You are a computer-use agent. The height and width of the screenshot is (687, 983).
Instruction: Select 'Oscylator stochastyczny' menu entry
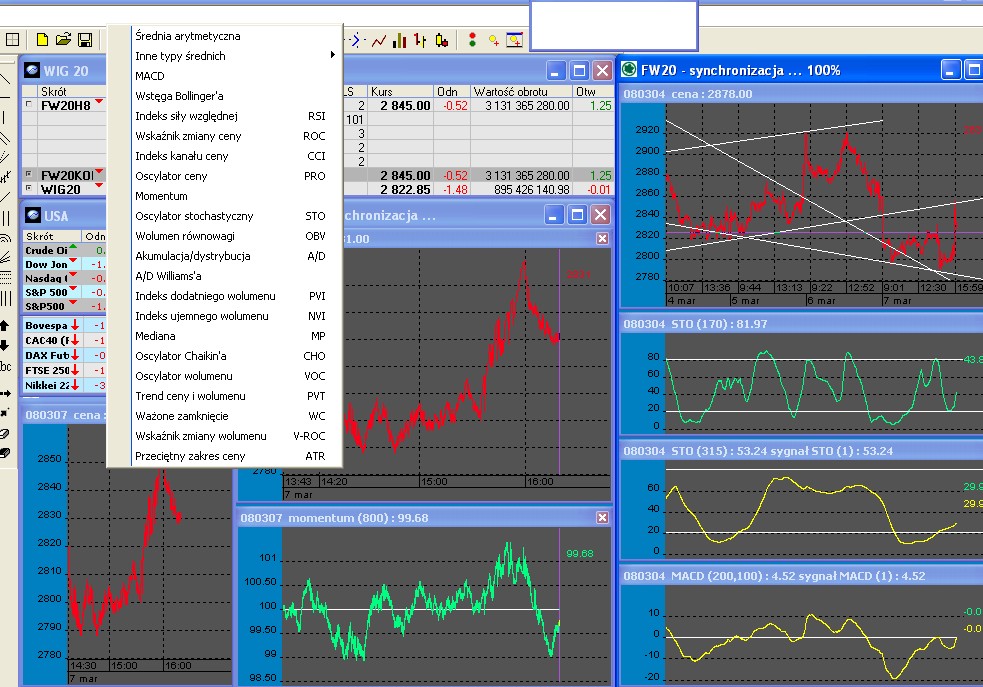coord(194,216)
